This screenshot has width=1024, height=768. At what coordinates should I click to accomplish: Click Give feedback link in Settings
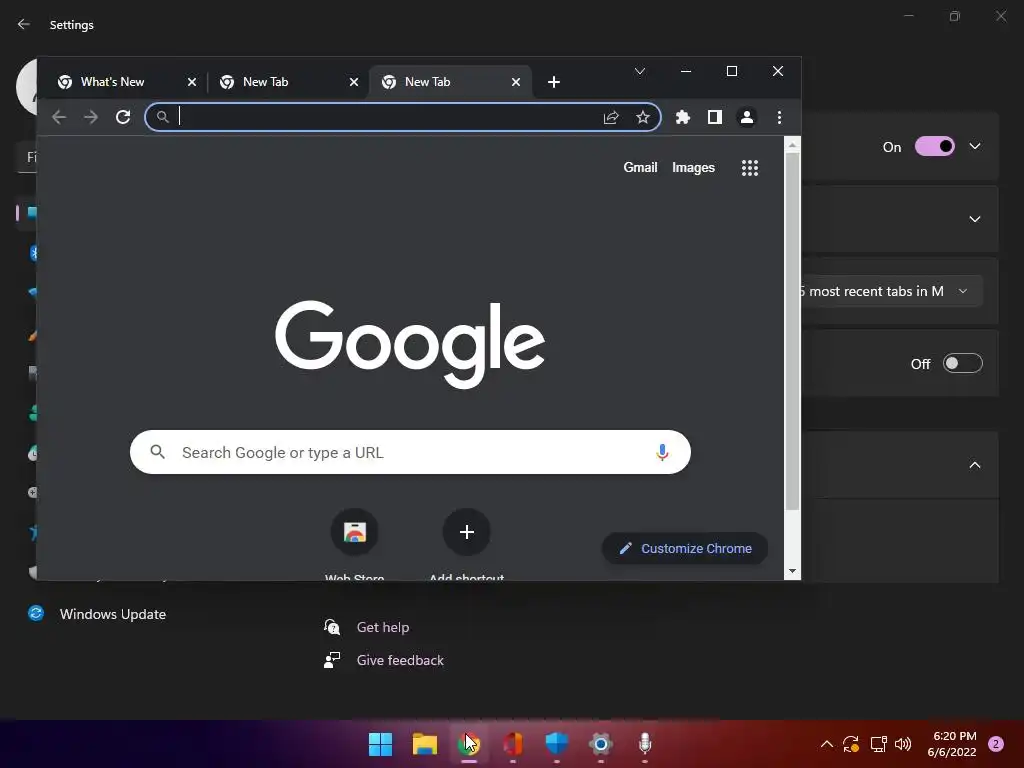(400, 660)
